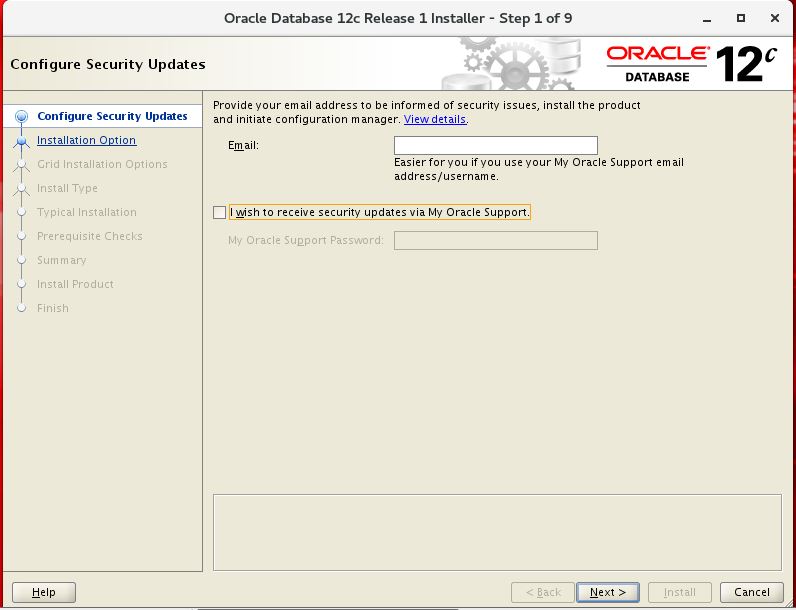Click the My Oracle Support Password field
This screenshot has height=610, width=796.
tap(495, 241)
